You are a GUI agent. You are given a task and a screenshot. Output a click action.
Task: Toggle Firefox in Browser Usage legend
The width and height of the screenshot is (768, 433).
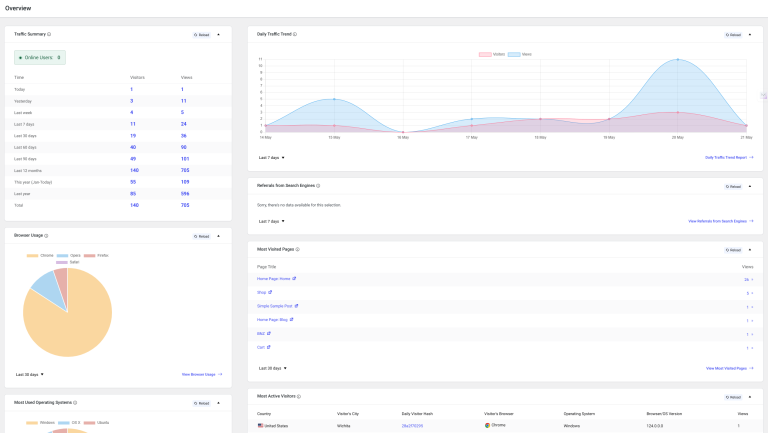(96, 256)
